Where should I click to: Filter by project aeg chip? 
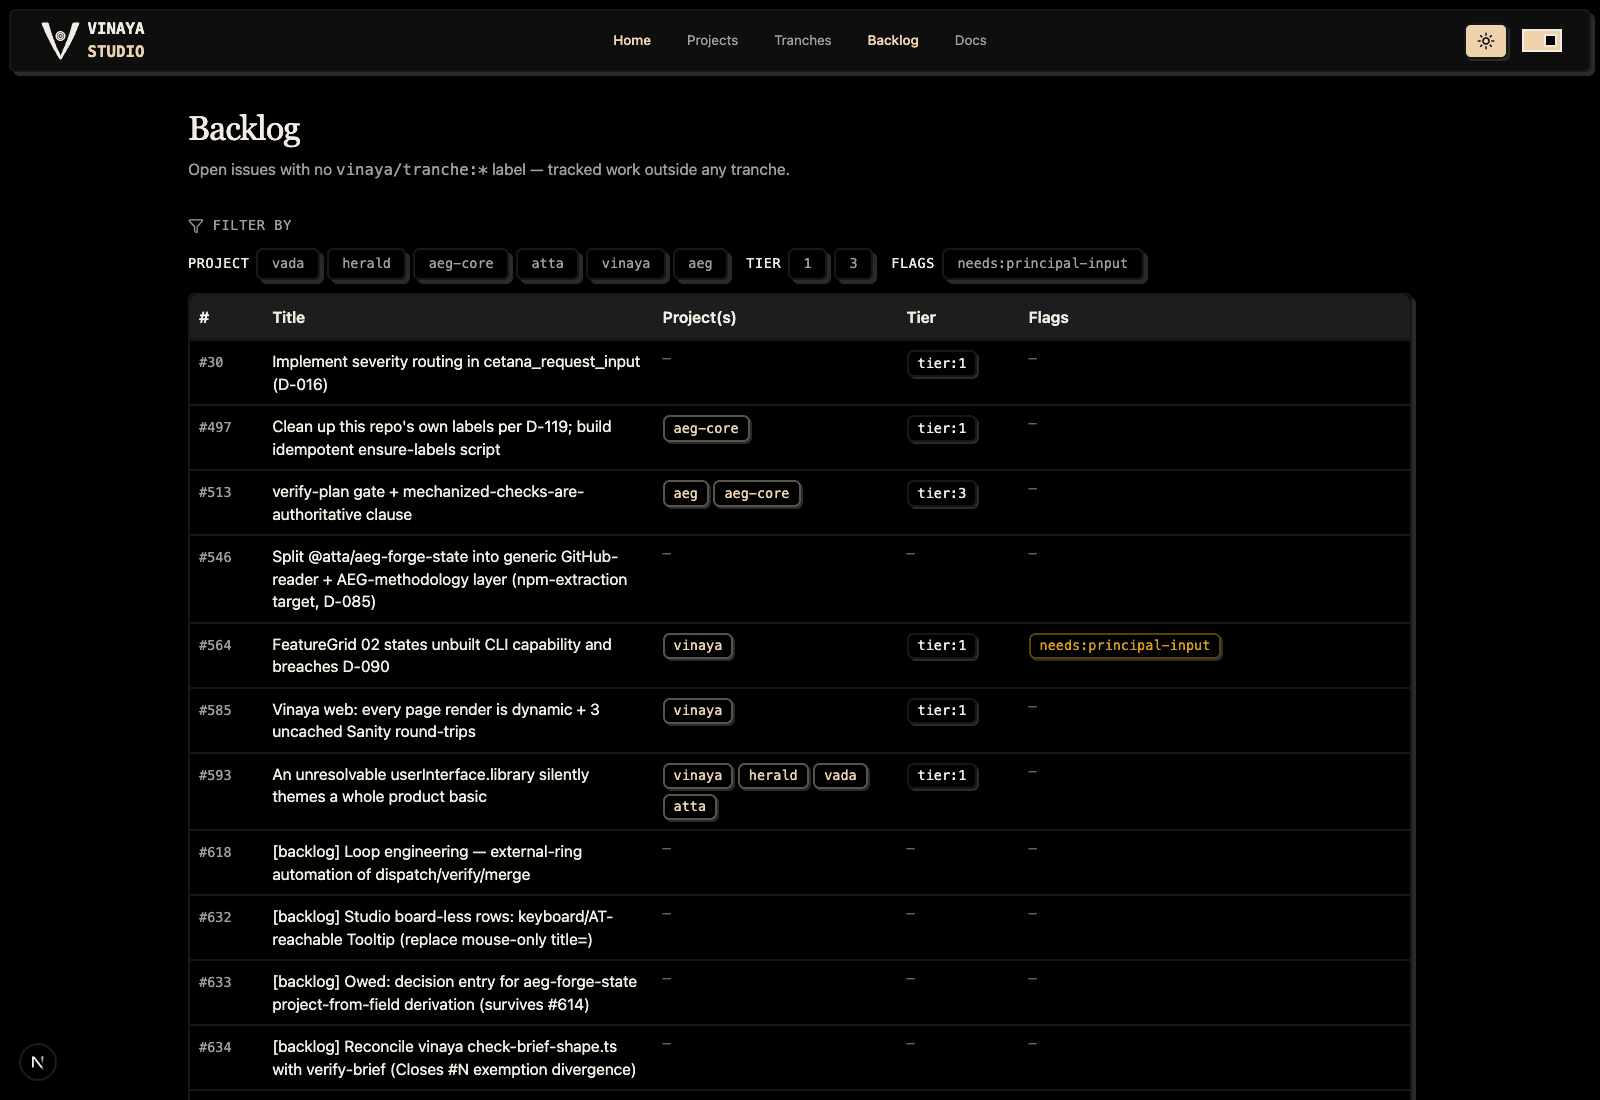700,264
